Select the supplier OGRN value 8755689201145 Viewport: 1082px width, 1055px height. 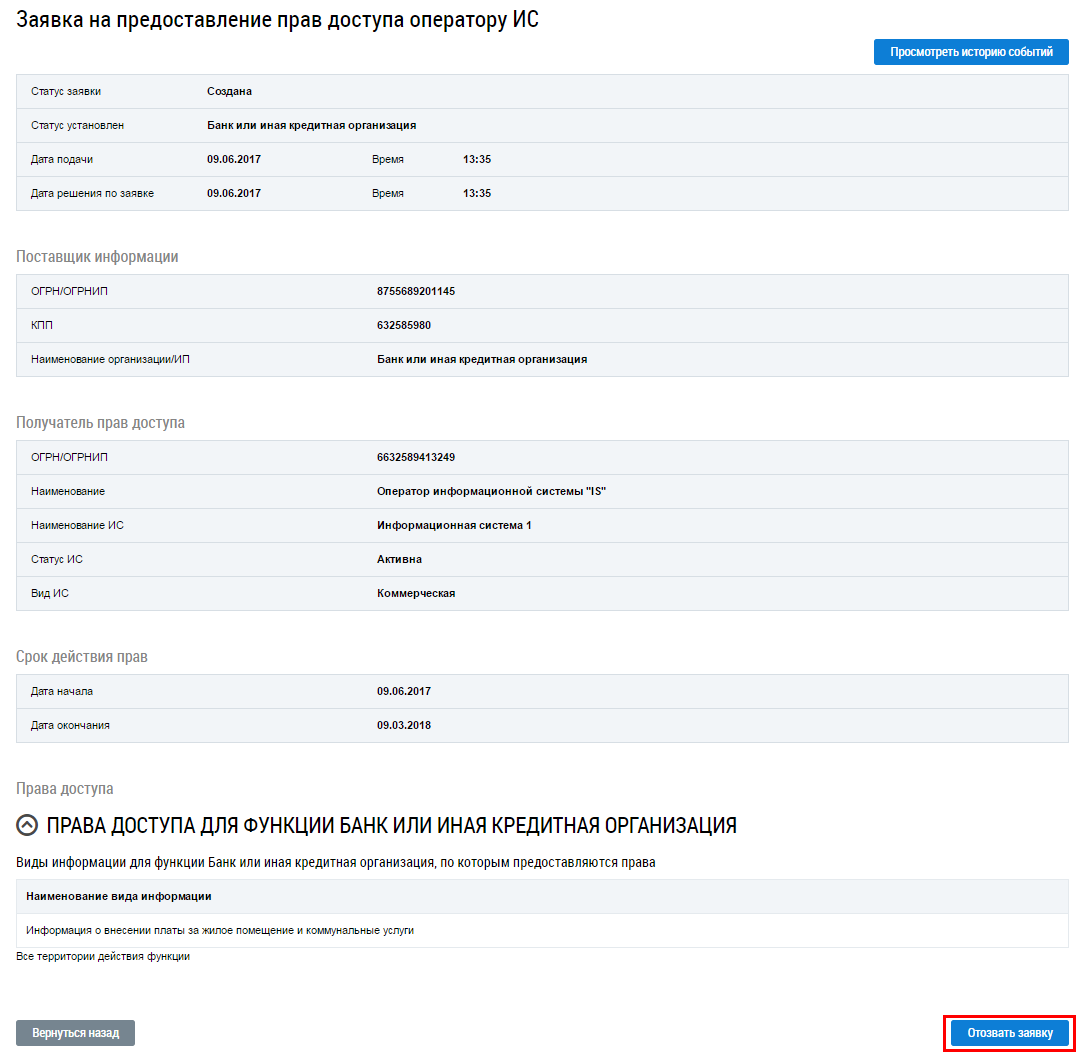coord(415,291)
